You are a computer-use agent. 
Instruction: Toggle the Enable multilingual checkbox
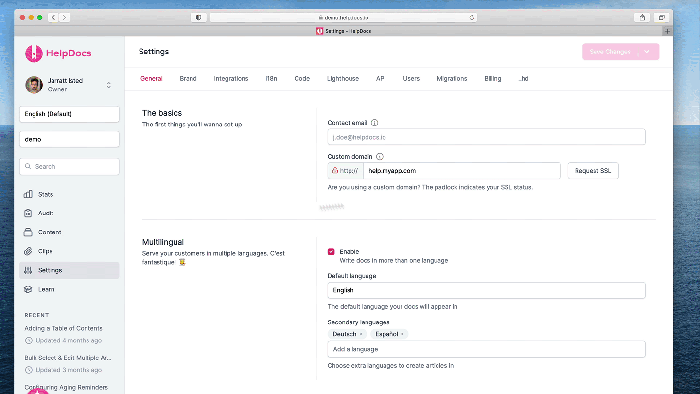(331, 252)
